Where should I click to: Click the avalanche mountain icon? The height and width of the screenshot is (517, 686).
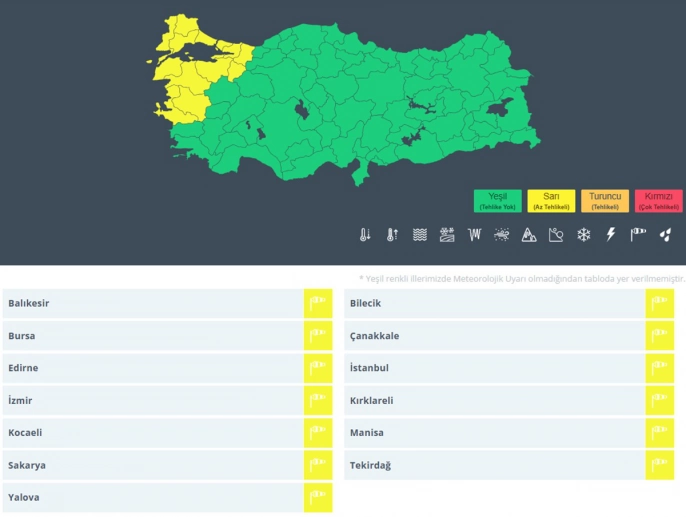point(529,235)
